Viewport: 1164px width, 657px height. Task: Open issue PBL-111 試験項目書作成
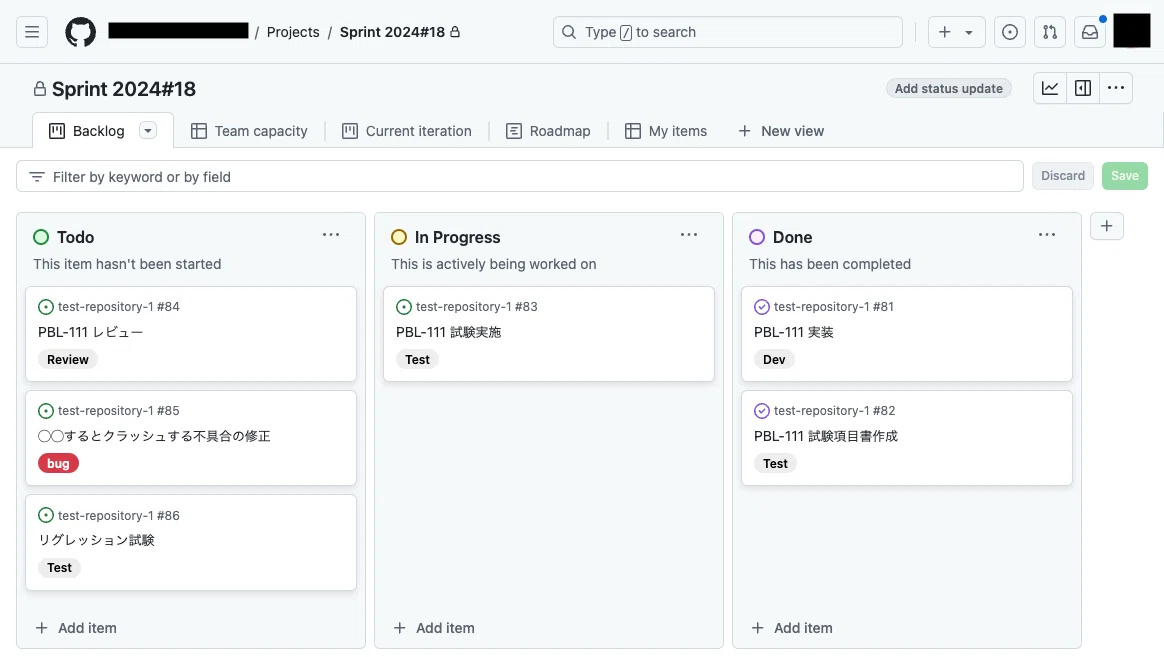pos(825,436)
